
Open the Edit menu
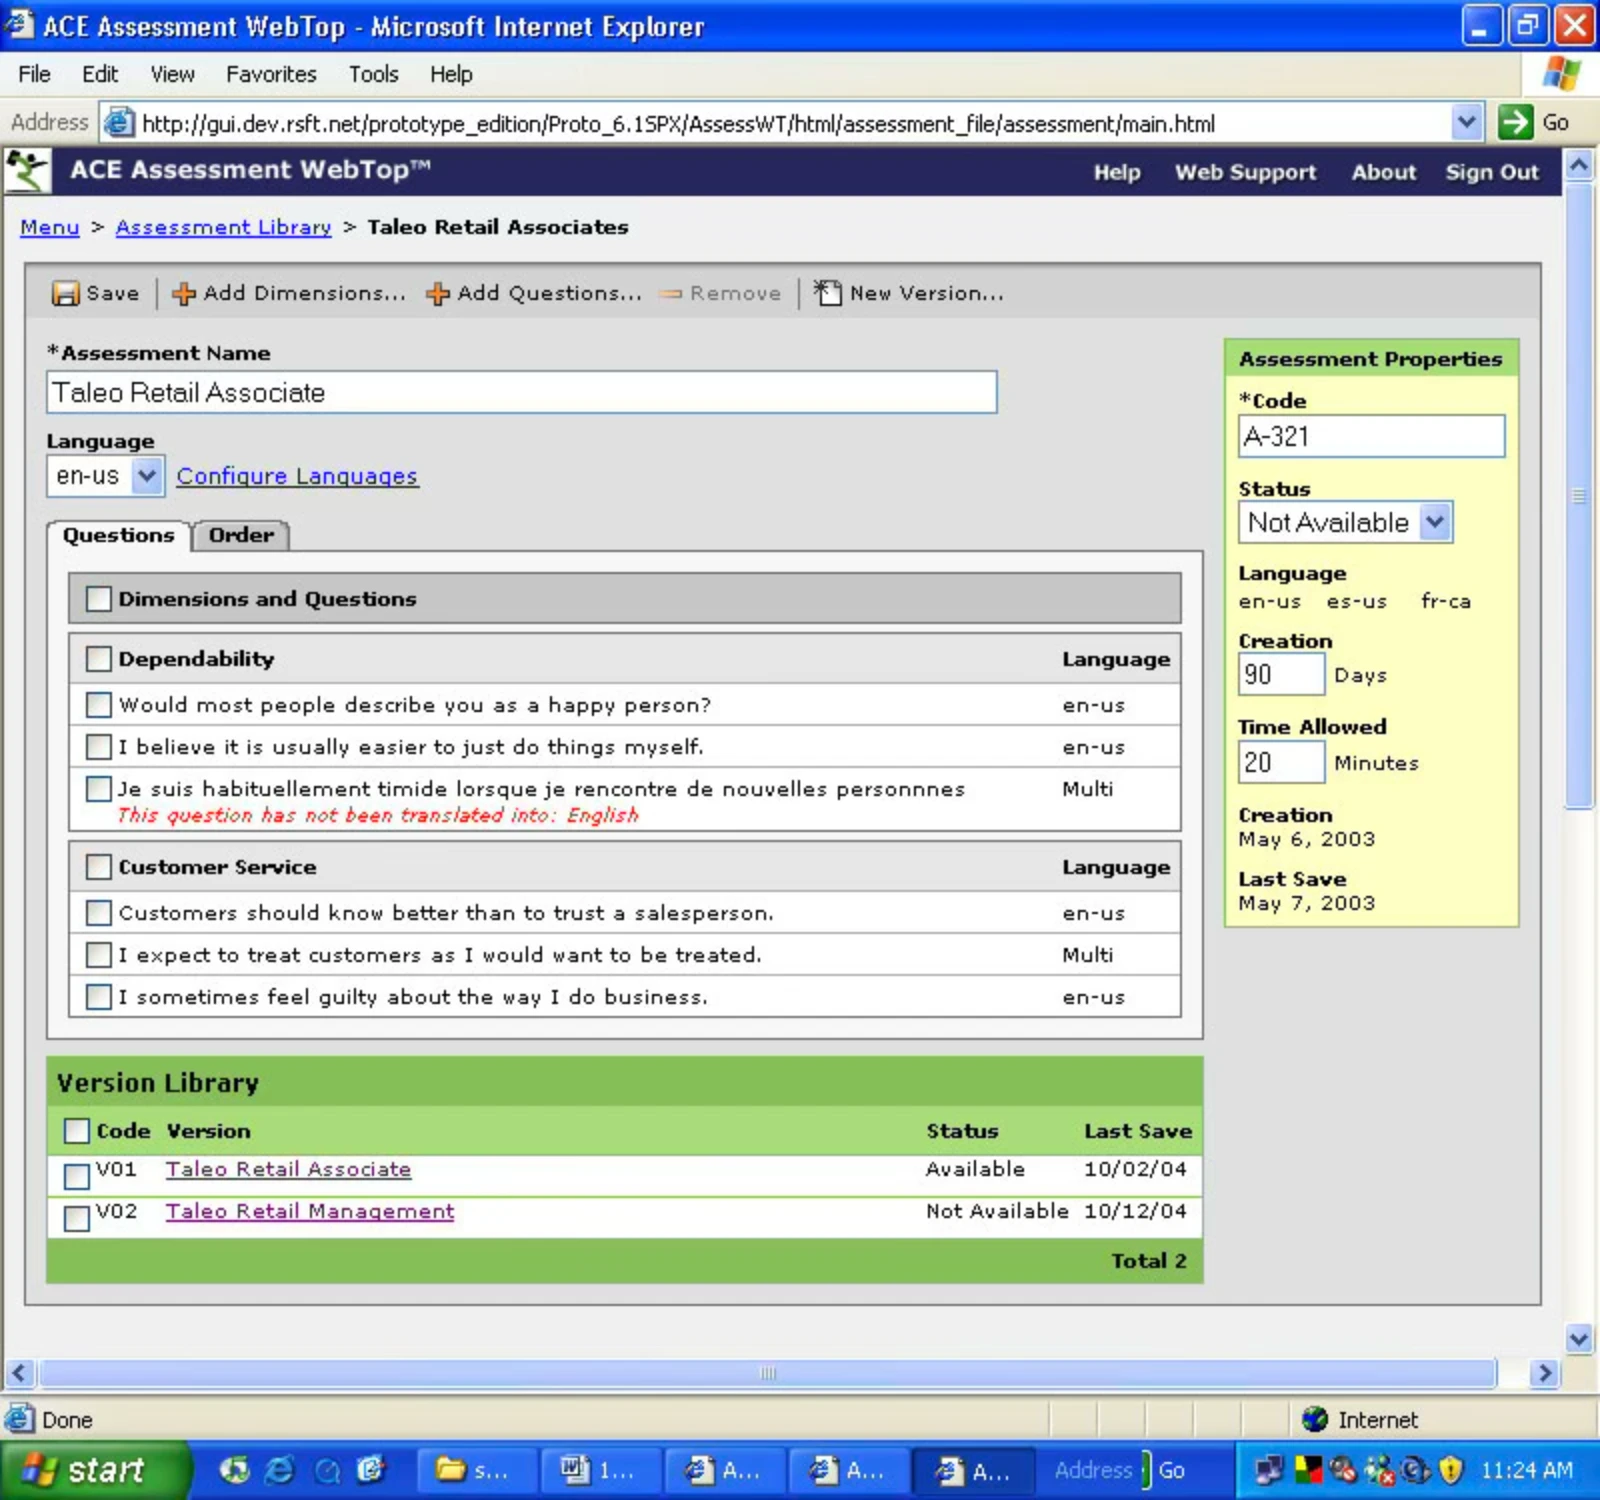click(x=100, y=74)
